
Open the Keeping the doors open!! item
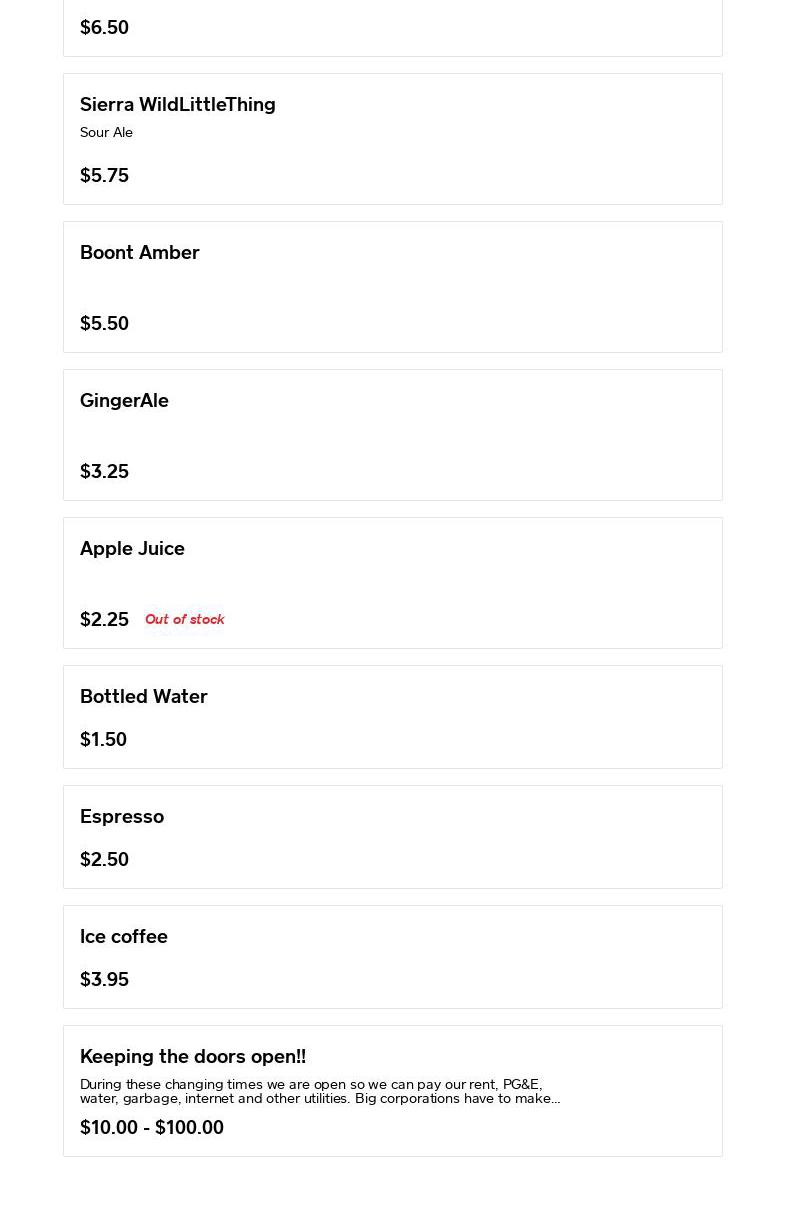(x=193, y=1056)
